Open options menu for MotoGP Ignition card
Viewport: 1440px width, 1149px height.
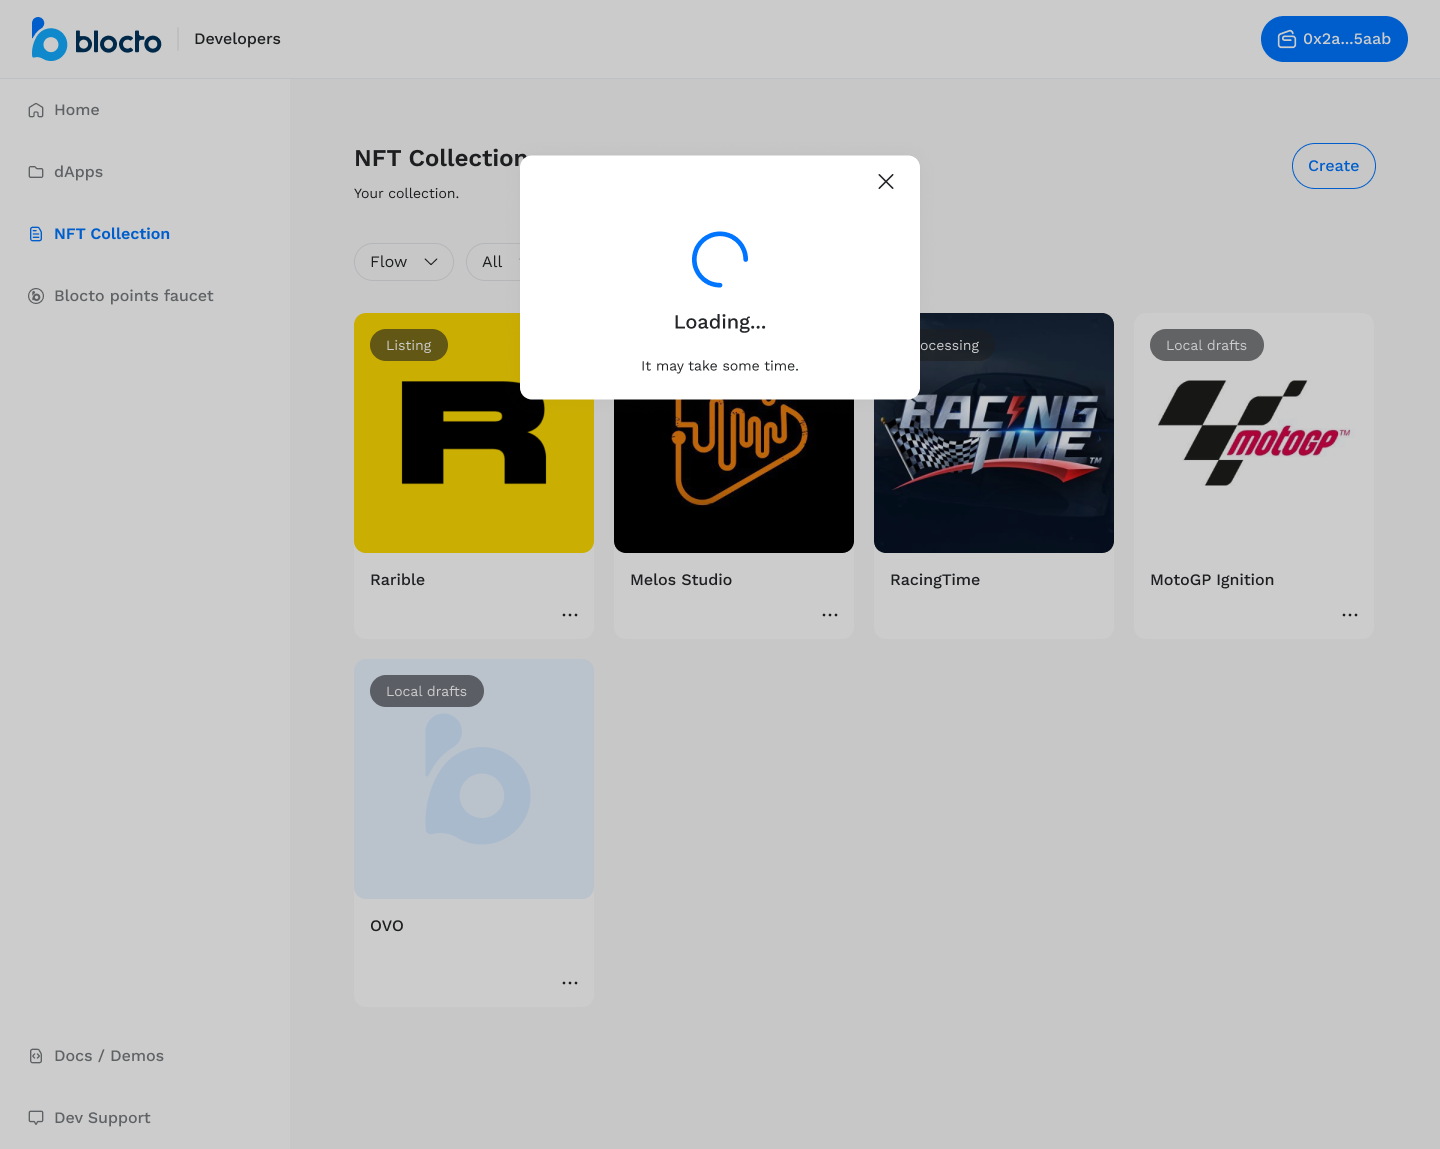(x=1350, y=615)
